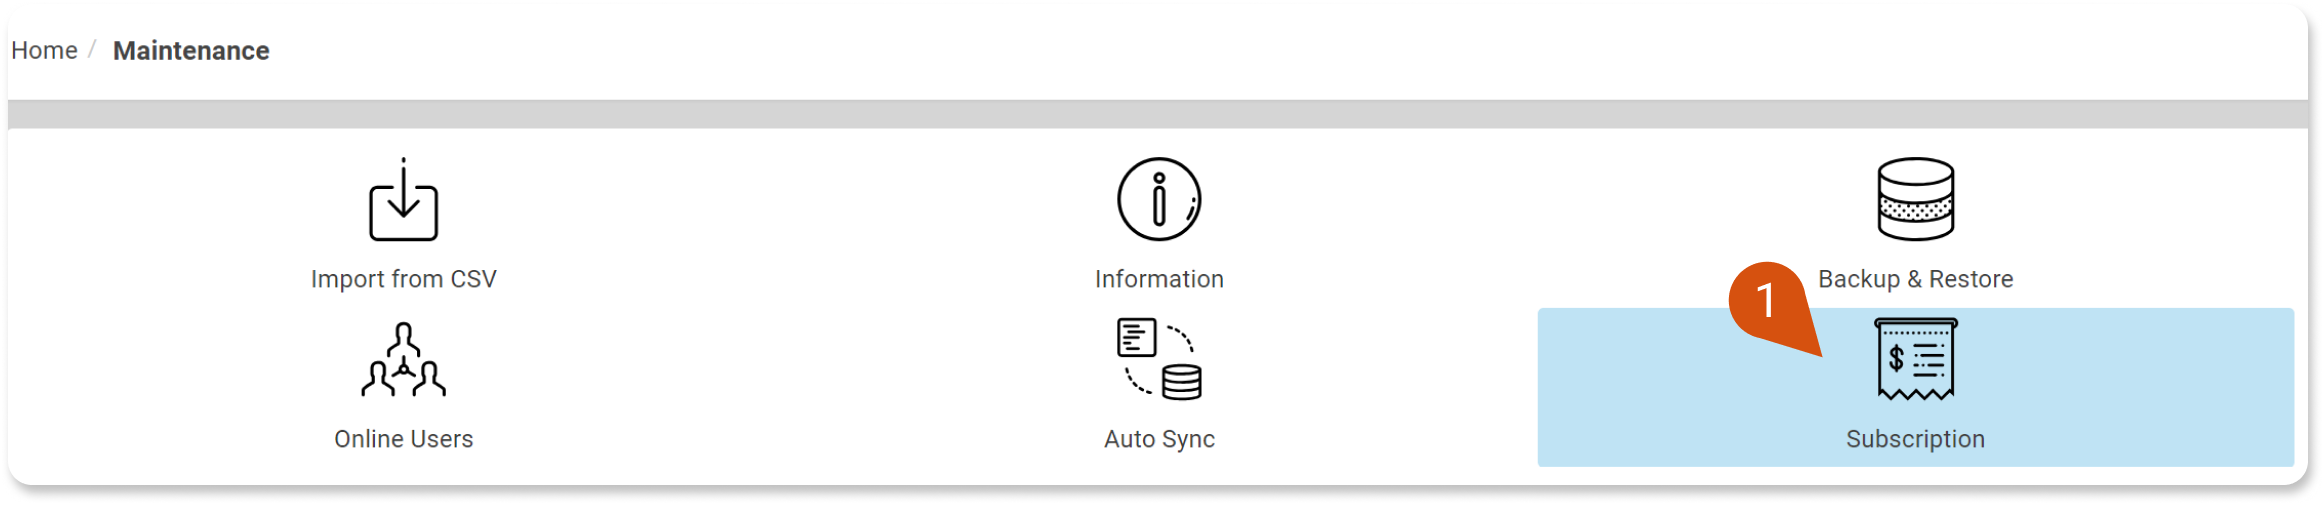2324x505 pixels.
Task: Click the highlighted blue Subscription tile background
Action: [1915, 387]
